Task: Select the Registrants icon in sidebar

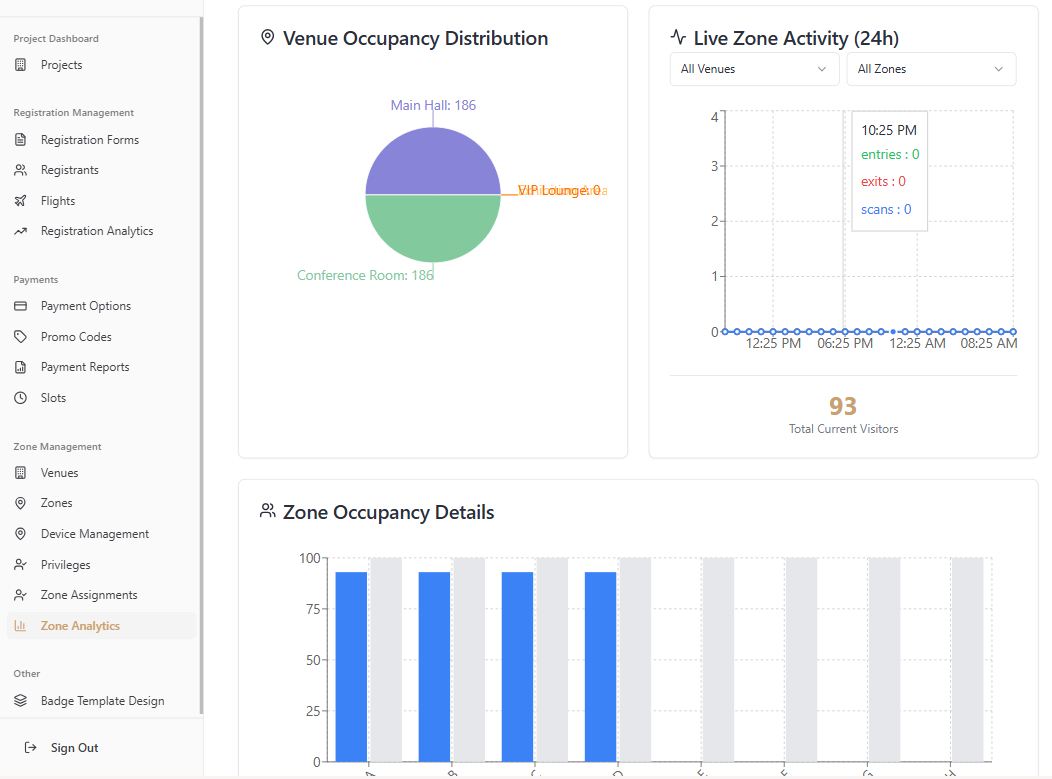Action: pyautogui.click(x=19, y=170)
